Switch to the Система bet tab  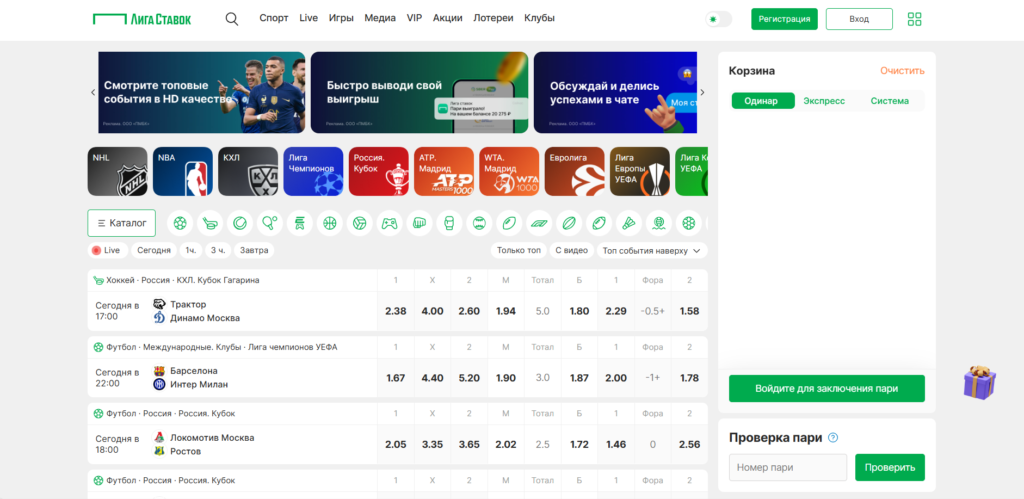pos(889,101)
